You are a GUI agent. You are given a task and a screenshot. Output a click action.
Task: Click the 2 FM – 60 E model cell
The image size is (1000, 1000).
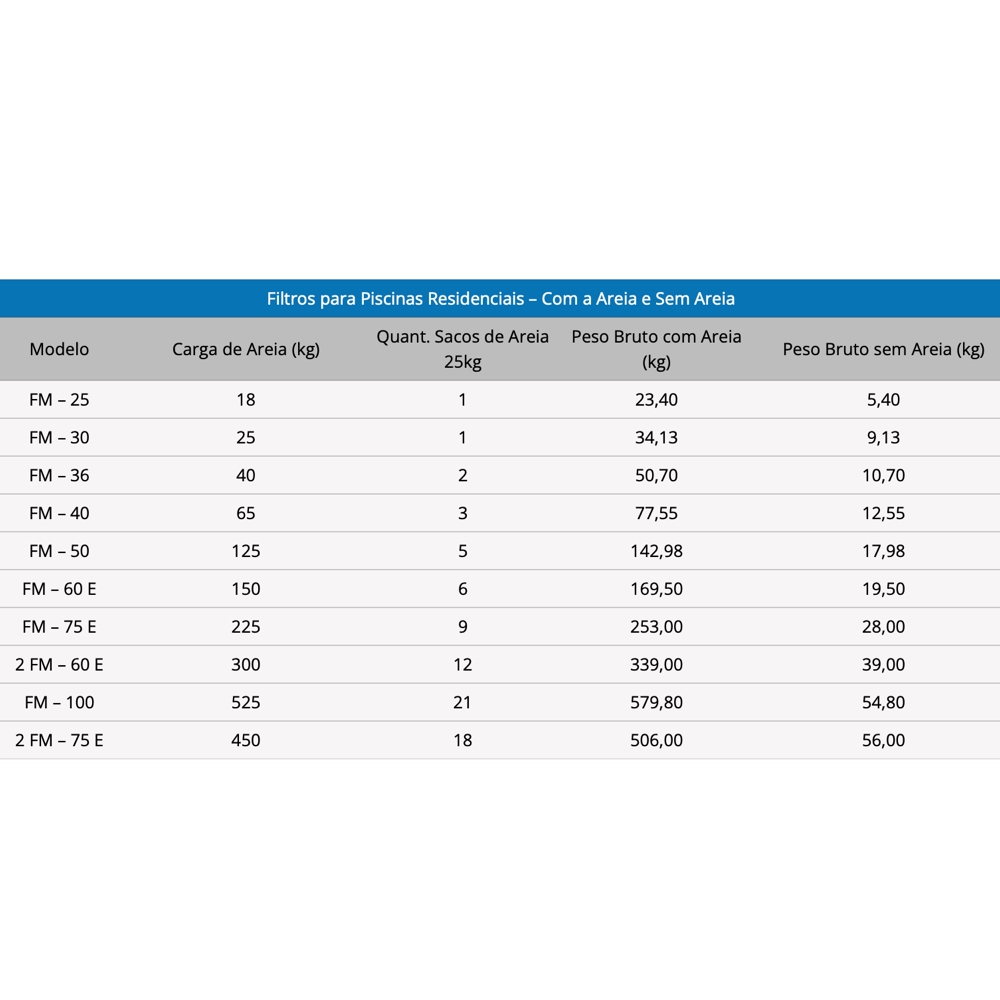click(x=59, y=665)
